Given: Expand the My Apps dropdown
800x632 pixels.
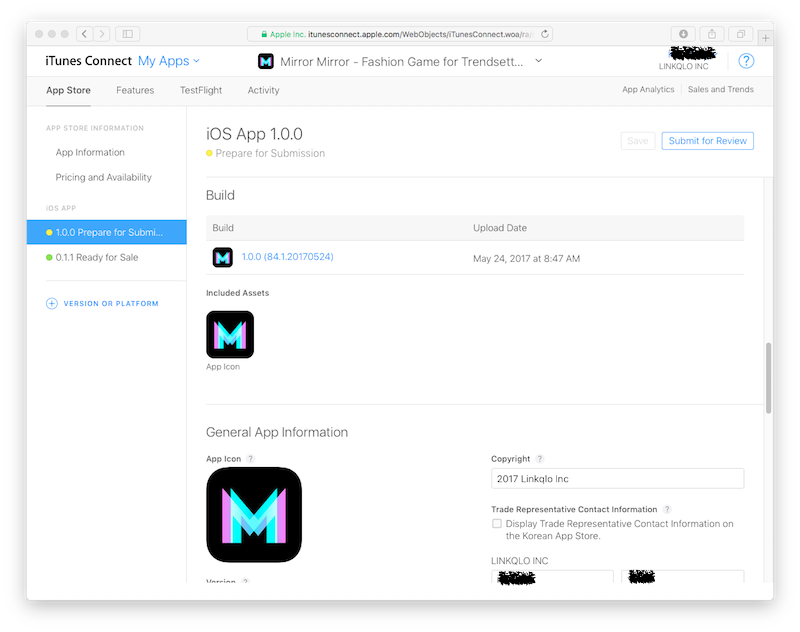Looking at the screenshot, I should [169, 61].
